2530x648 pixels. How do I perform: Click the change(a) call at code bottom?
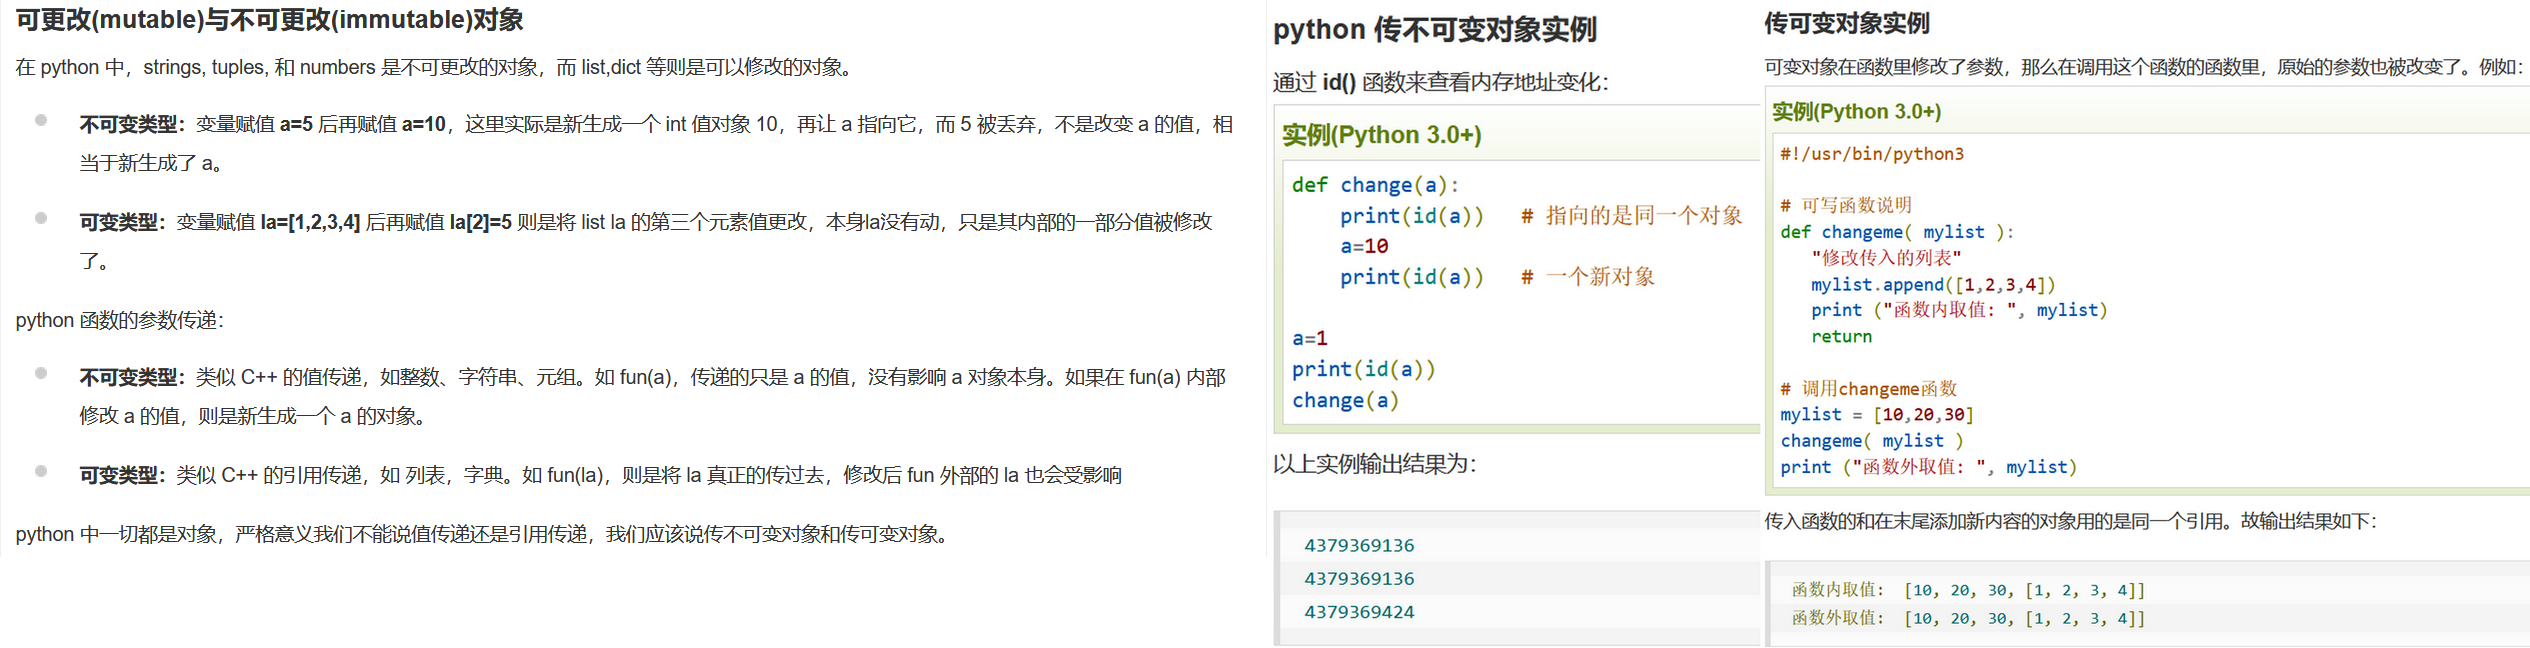point(1345,400)
